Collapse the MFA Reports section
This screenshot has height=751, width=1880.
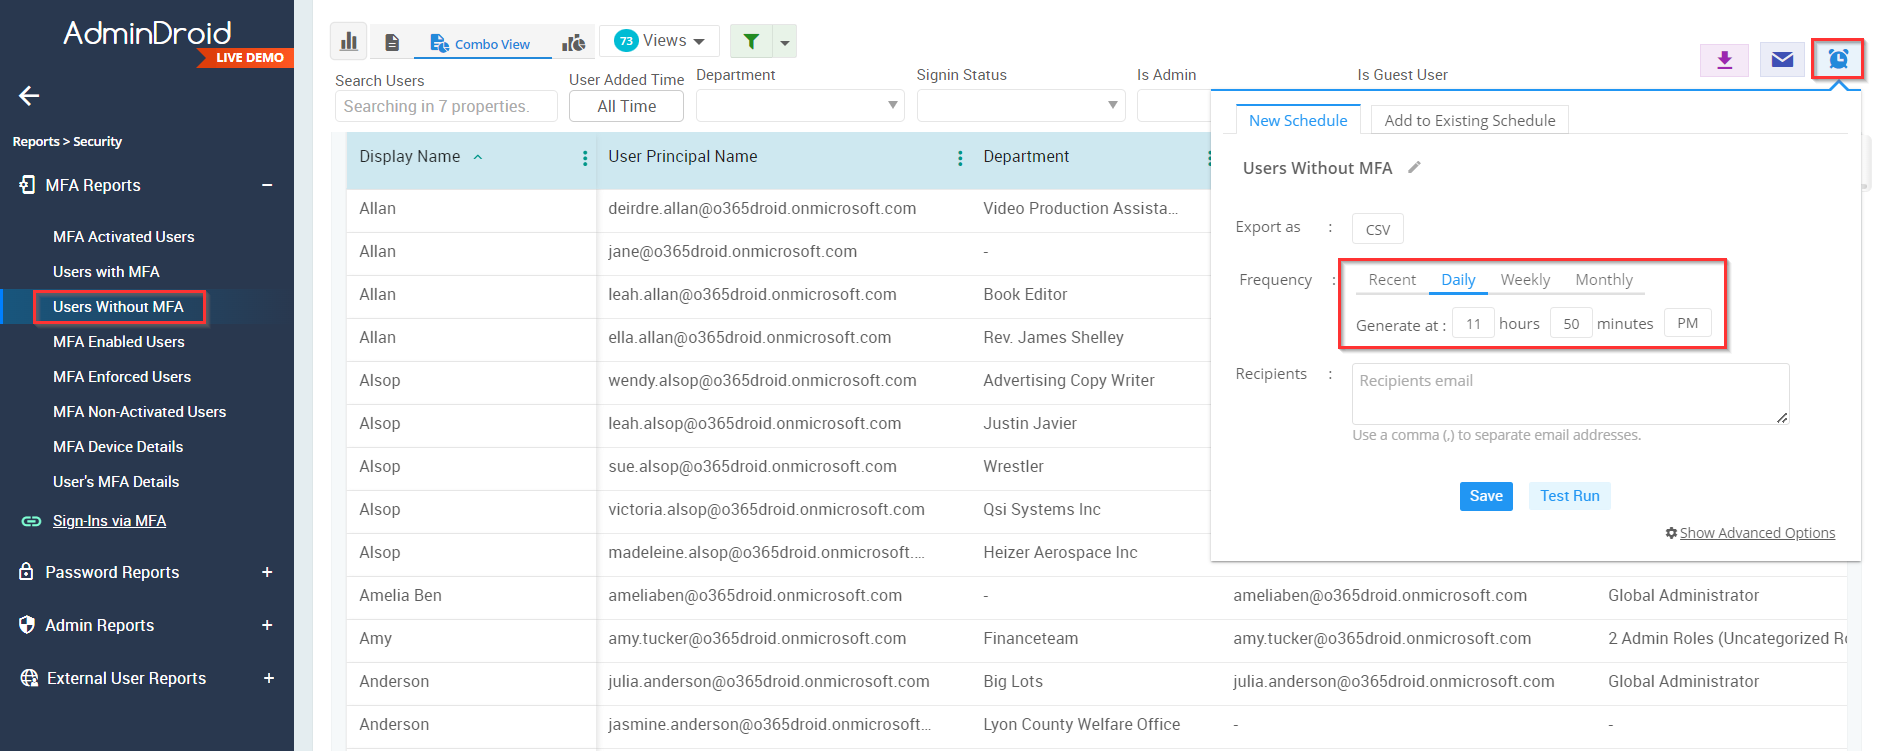coord(267,185)
